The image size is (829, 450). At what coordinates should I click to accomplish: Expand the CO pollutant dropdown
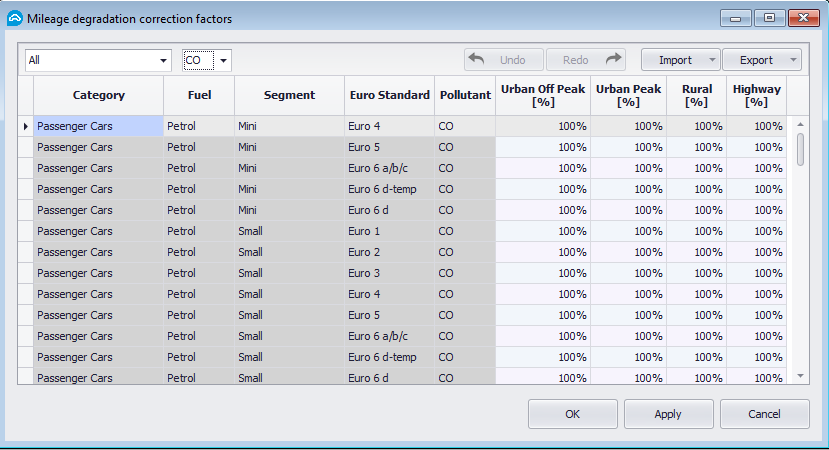224,61
